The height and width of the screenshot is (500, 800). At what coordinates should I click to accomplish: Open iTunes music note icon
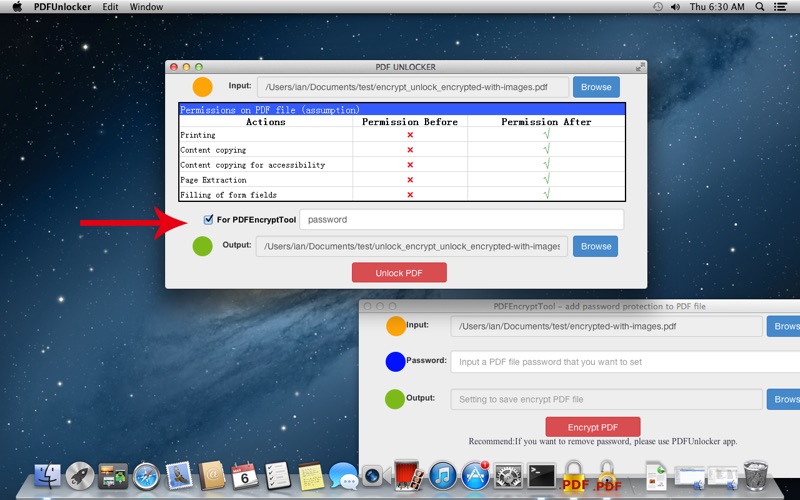pos(442,476)
